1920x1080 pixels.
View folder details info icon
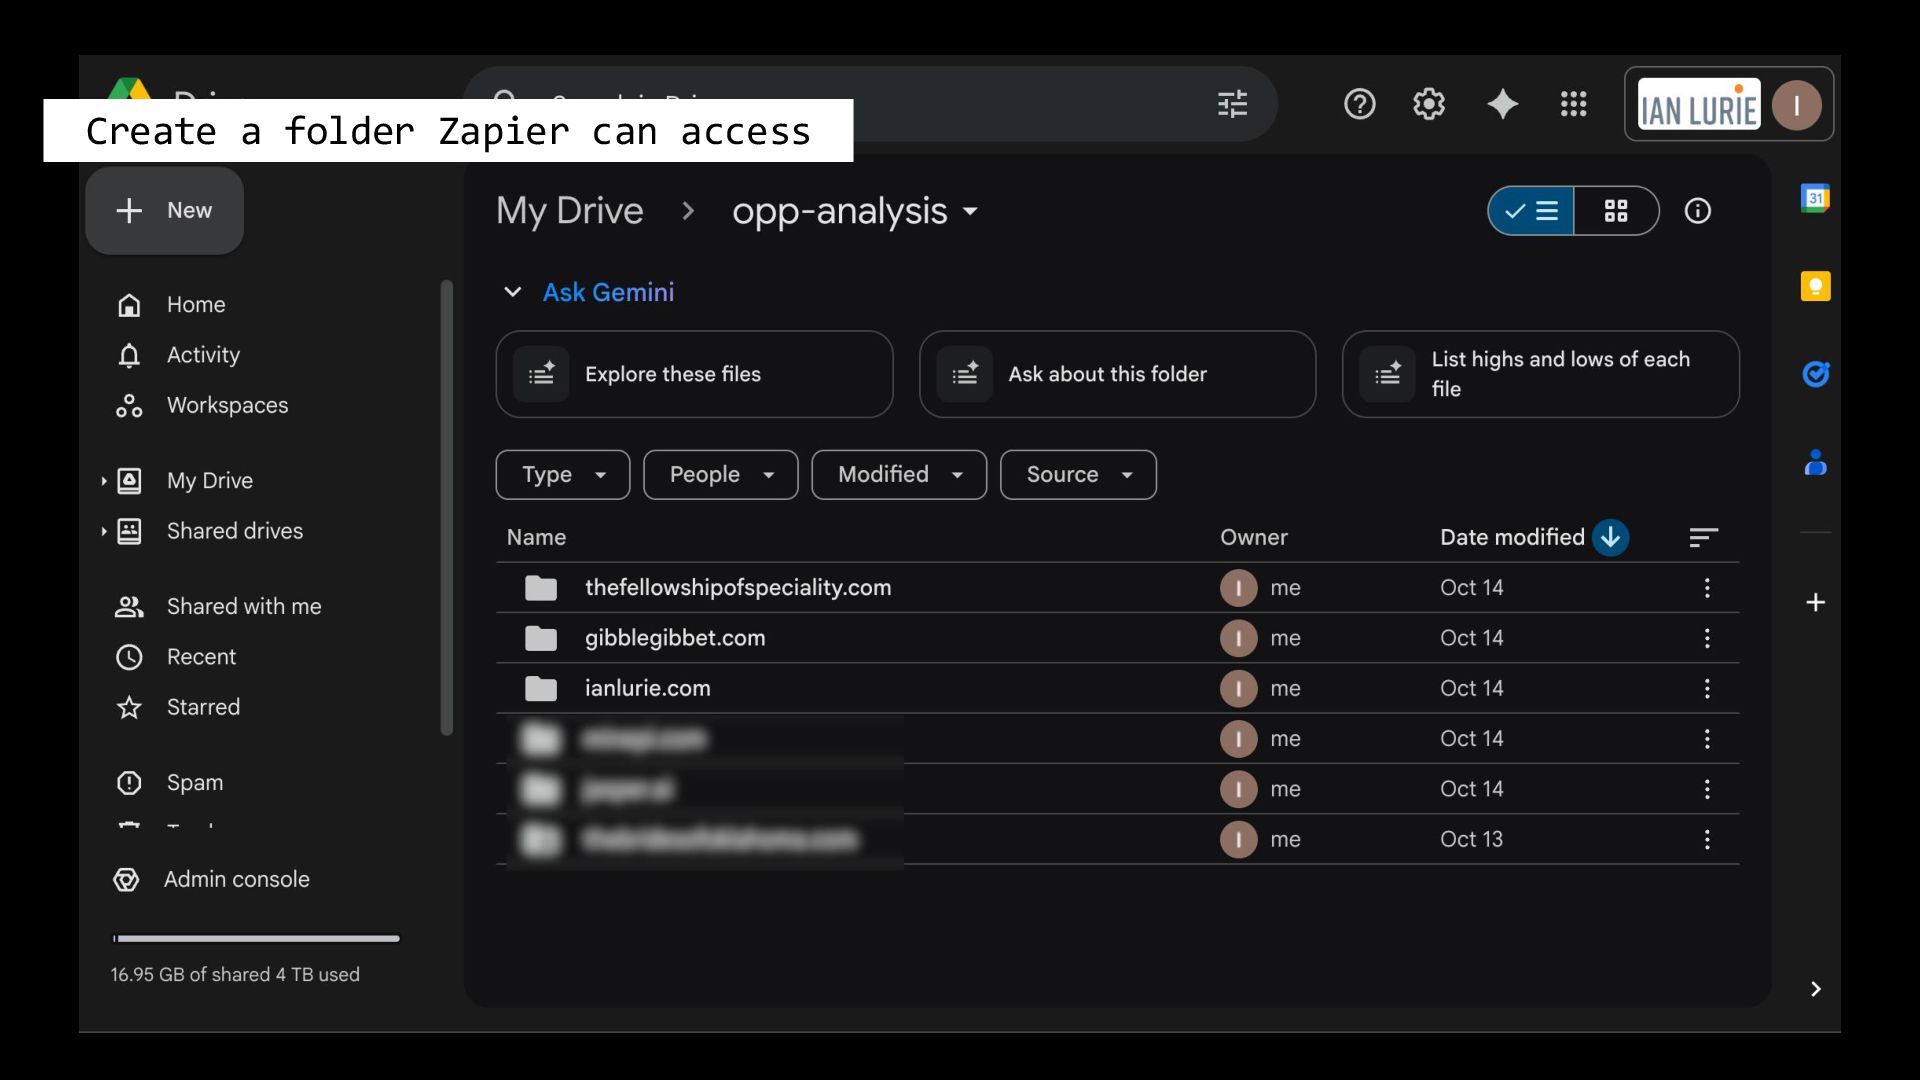pyautogui.click(x=1697, y=211)
